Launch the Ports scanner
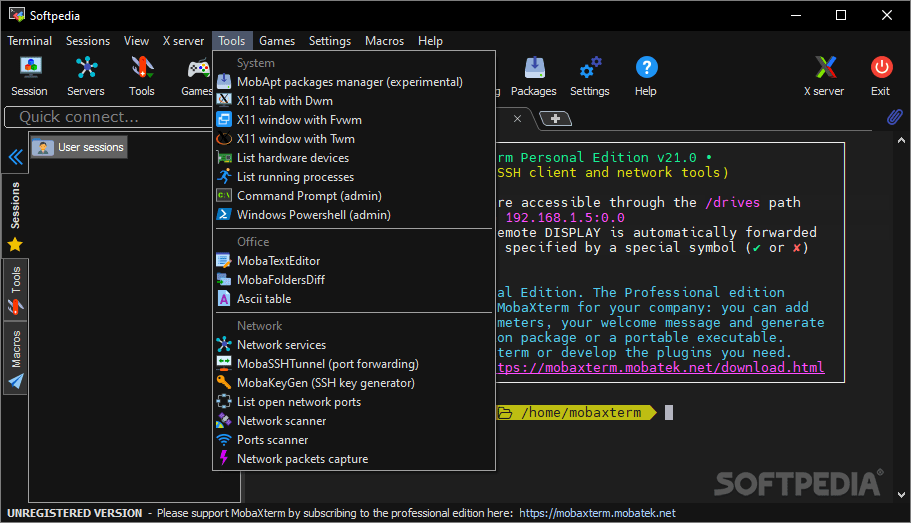Screen dimensions: 911x523 [354, 440]
